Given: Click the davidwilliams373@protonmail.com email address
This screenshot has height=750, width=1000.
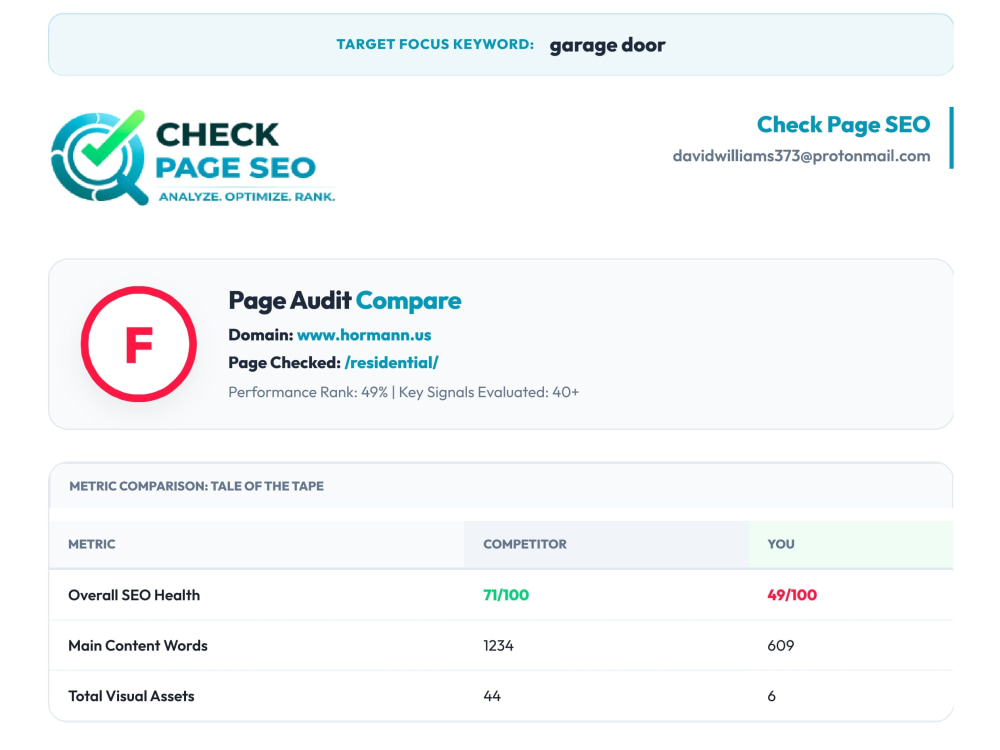Looking at the screenshot, I should click(801, 156).
